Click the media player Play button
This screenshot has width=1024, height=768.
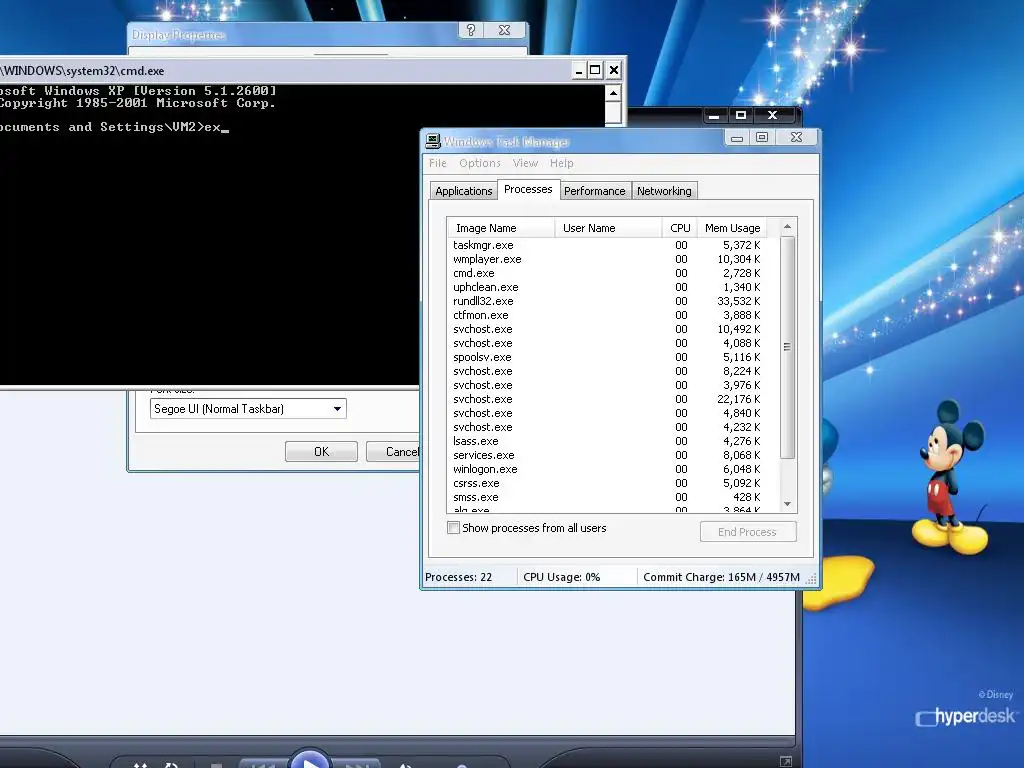click(311, 760)
